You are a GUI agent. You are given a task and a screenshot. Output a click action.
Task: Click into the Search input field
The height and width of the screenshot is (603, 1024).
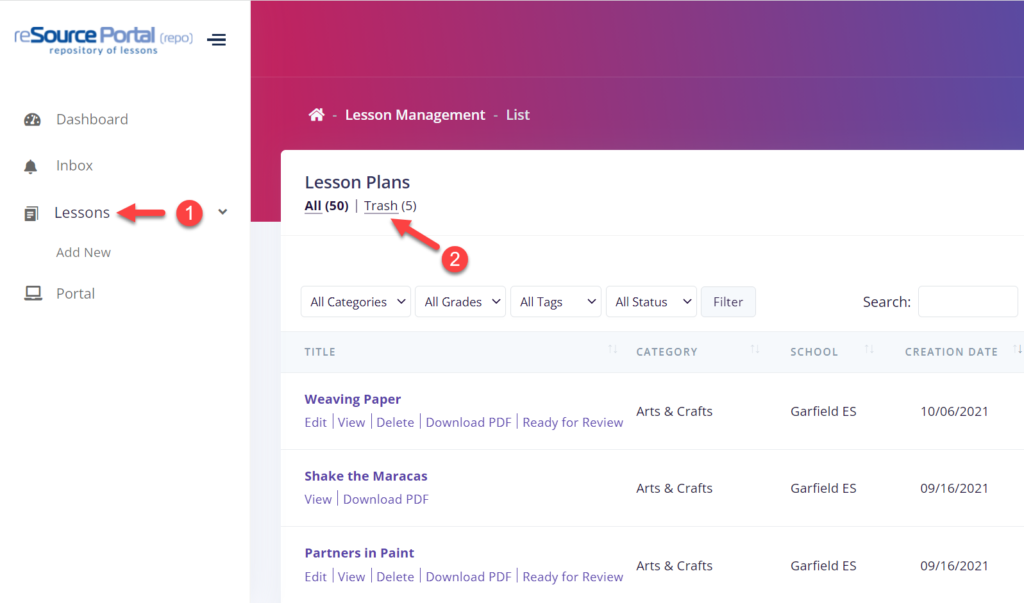click(967, 301)
